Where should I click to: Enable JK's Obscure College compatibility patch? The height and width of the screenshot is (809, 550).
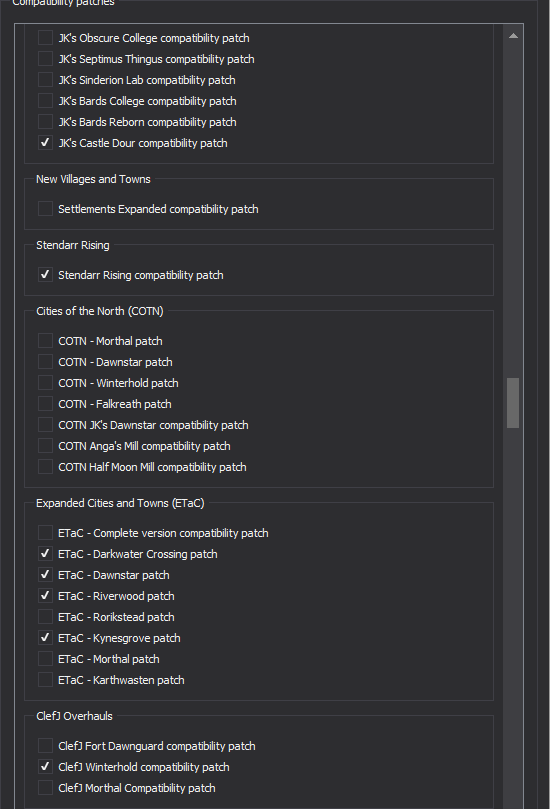point(45,38)
